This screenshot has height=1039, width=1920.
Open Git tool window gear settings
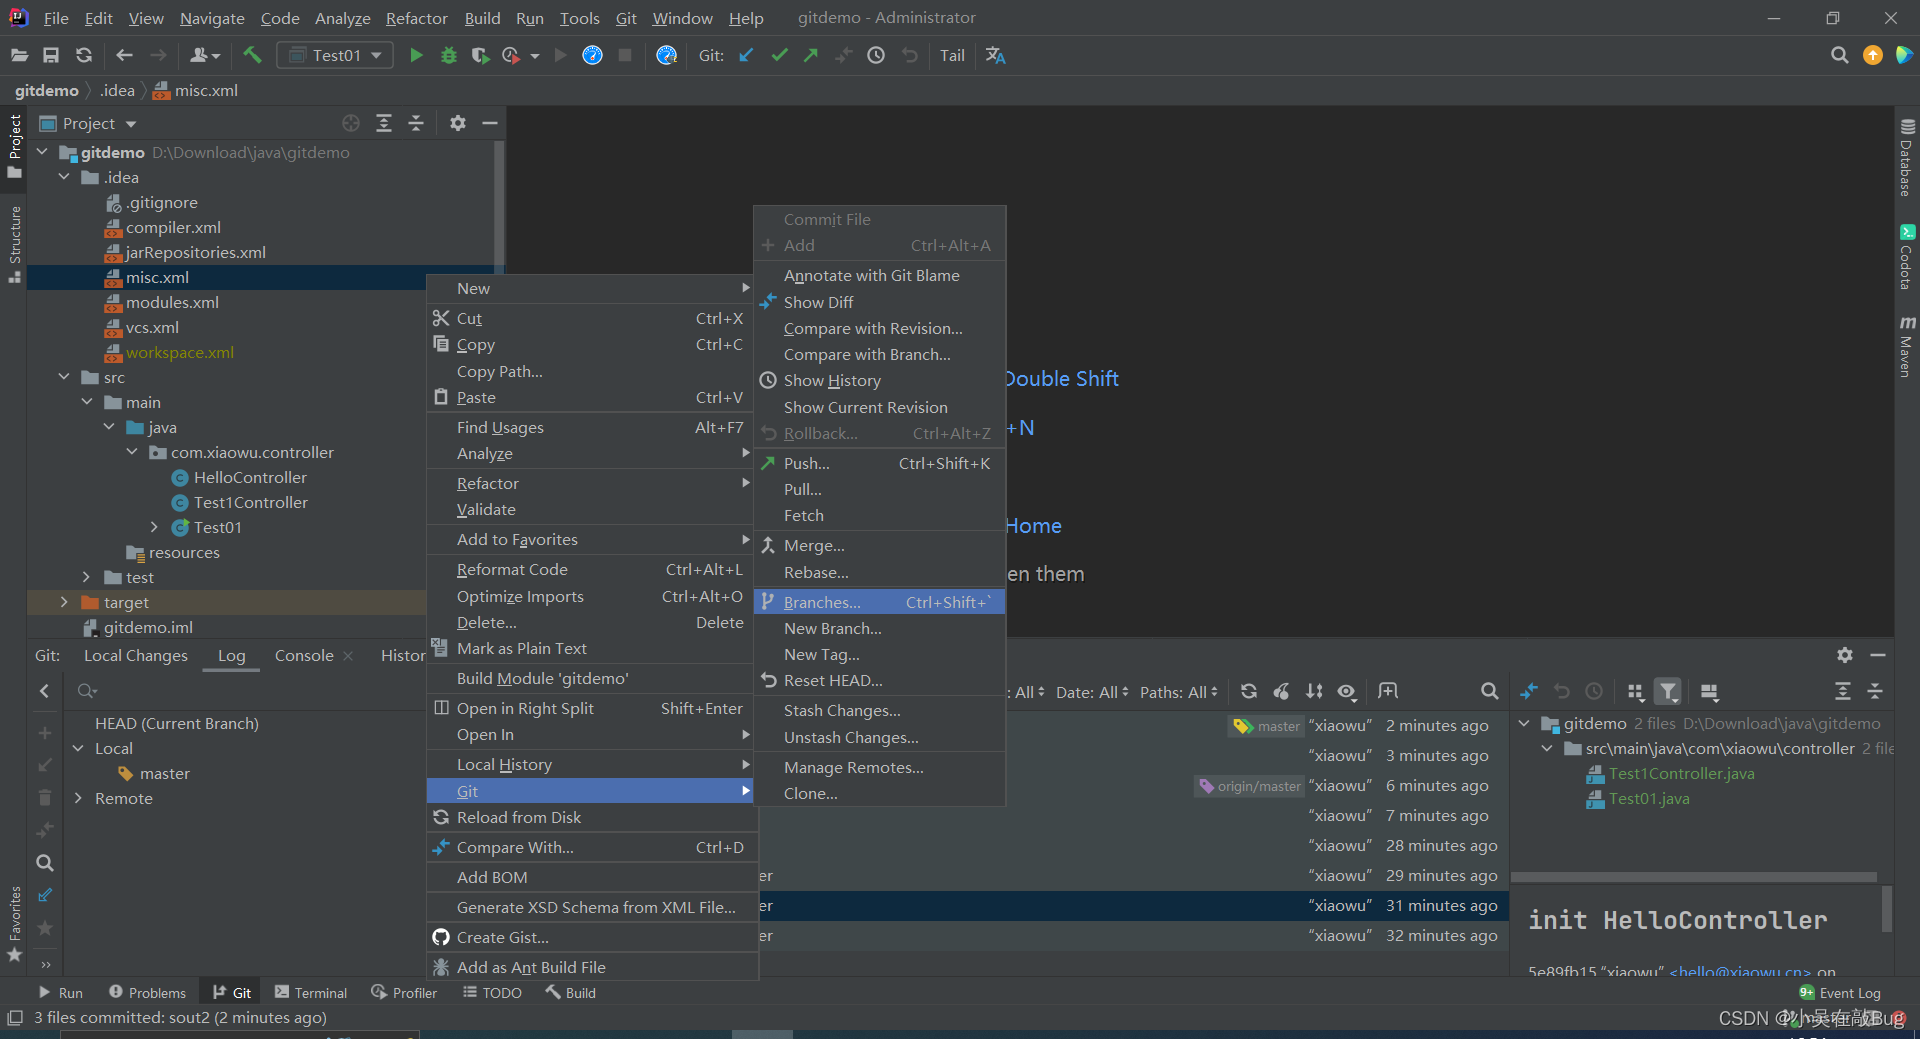(x=1845, y=655)
